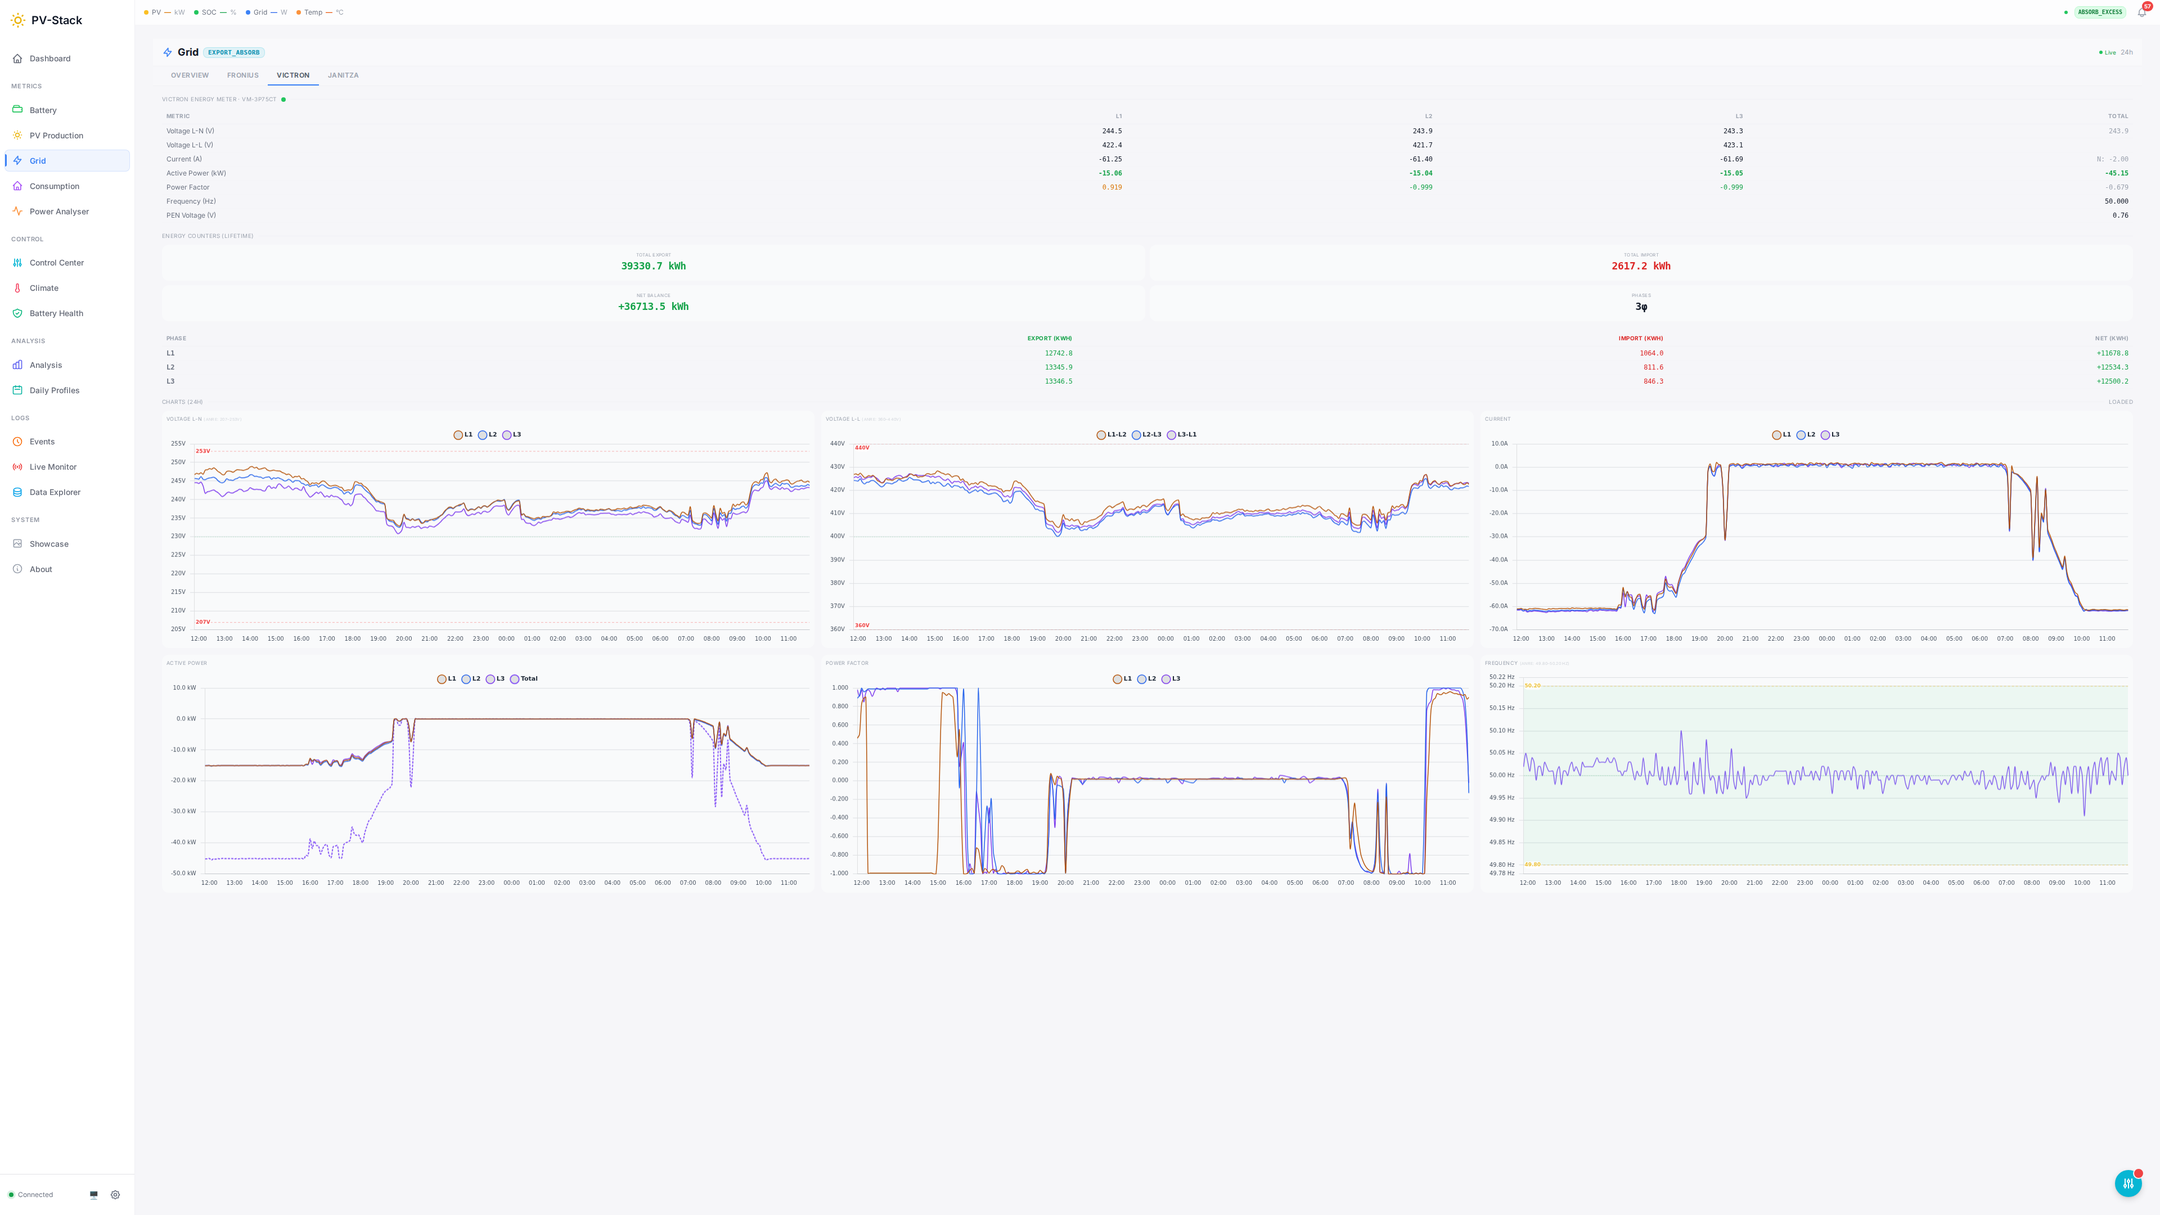
Task: Click the floating action button bottom-right
Action: [x=2128, y=1183]
